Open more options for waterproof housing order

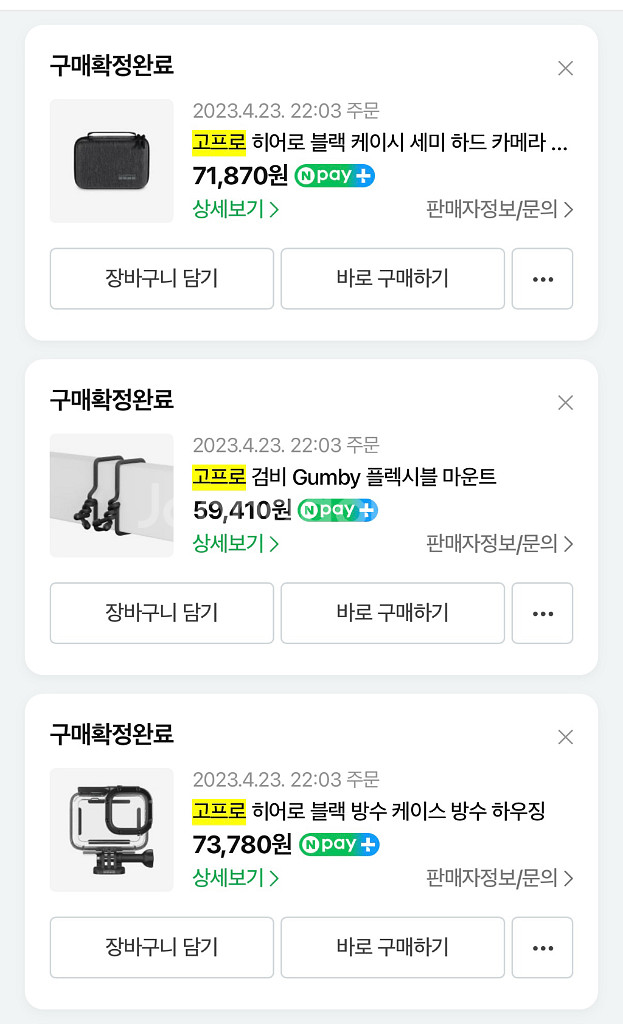click(543, 948)
